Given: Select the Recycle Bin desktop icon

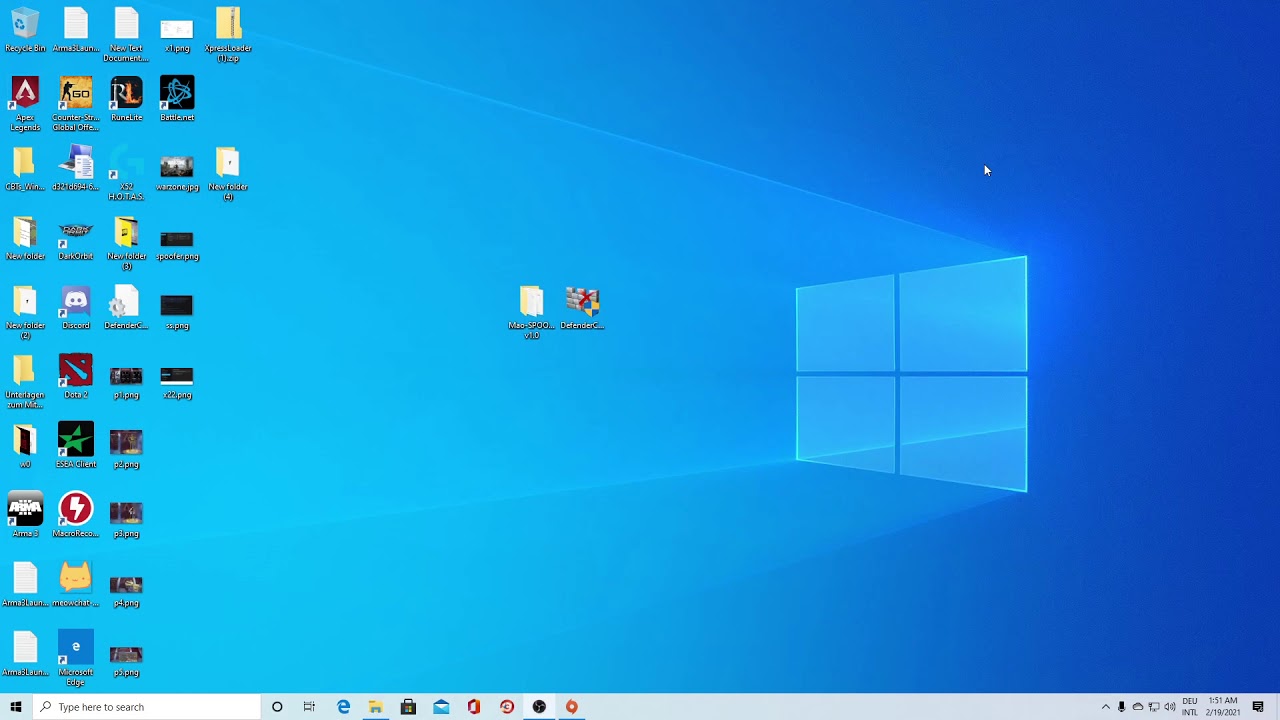Looking at the screenshot, I should coord(25,30).
